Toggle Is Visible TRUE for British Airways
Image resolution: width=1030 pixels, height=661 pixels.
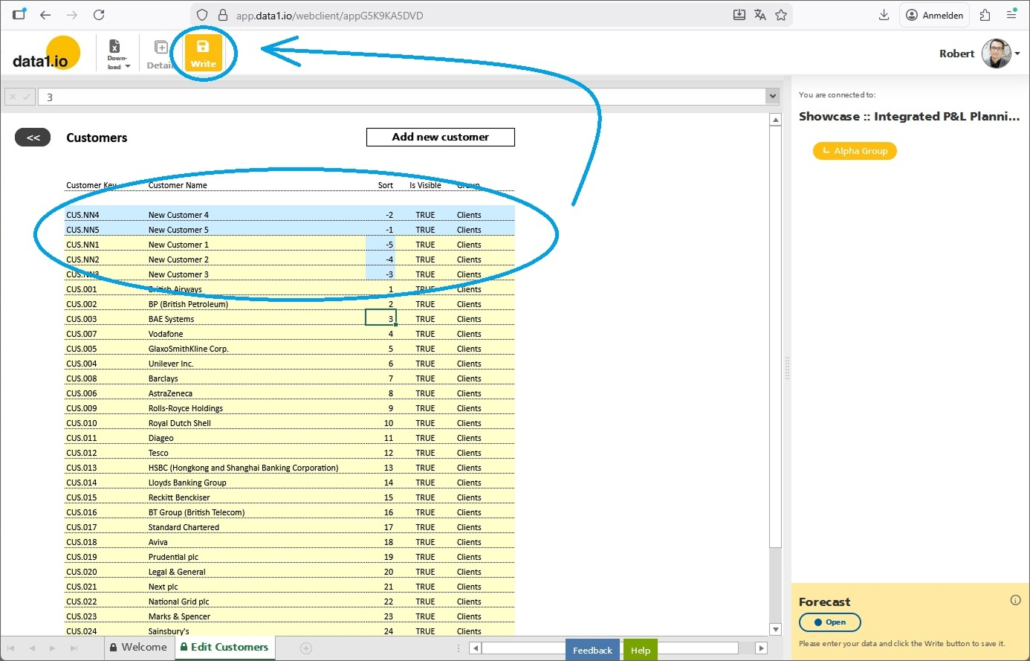(425, 289)
